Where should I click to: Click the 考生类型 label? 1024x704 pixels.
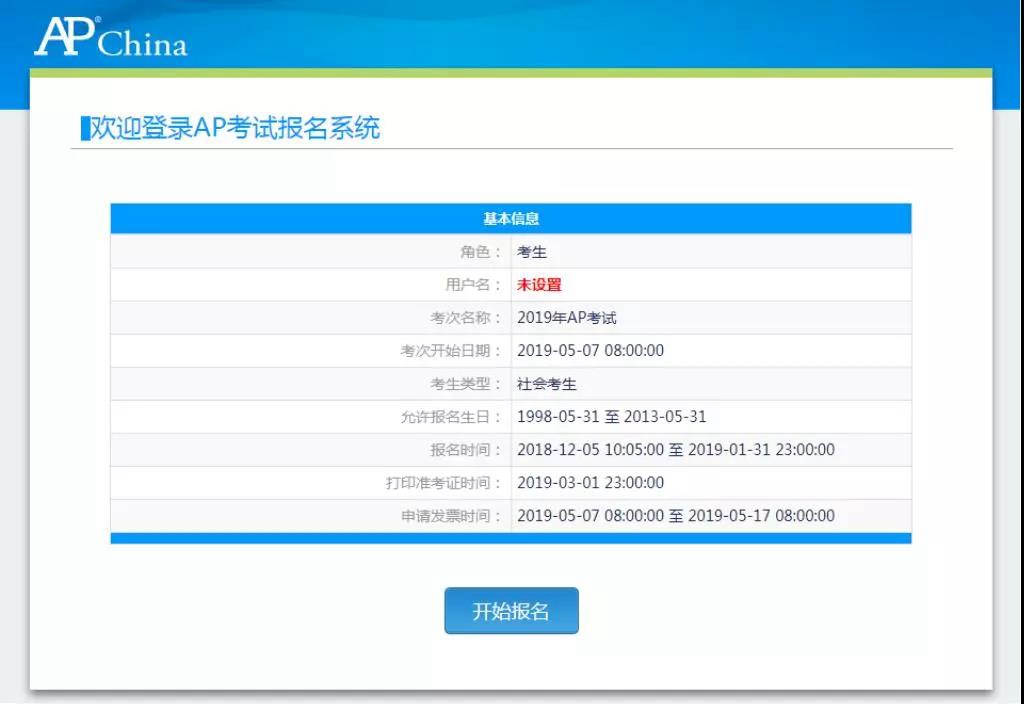[x=466, y=384]
